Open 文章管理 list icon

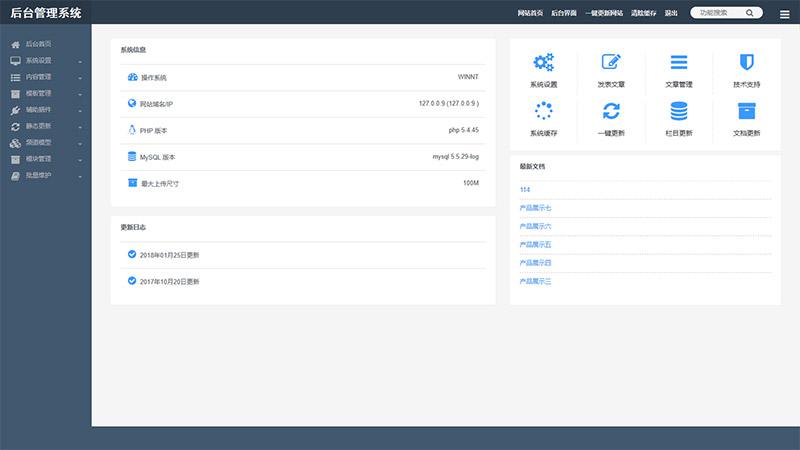(x=678, y=63)
